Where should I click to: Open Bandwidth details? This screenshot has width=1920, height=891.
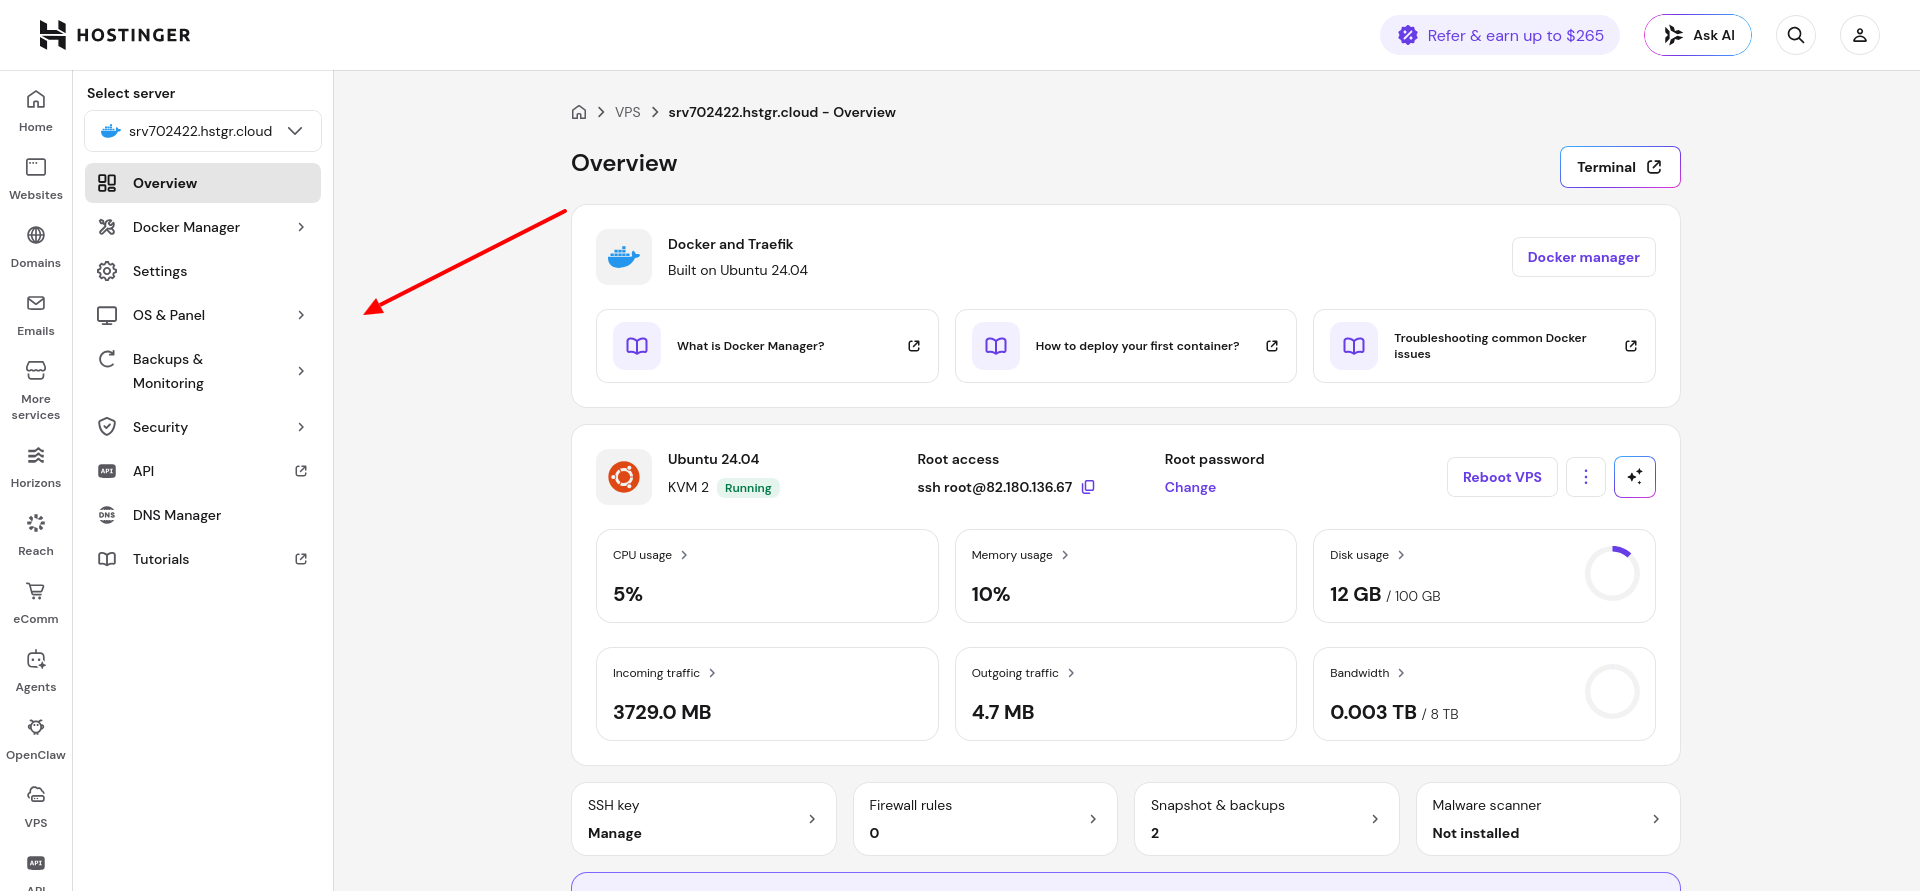pos(1367,673)
